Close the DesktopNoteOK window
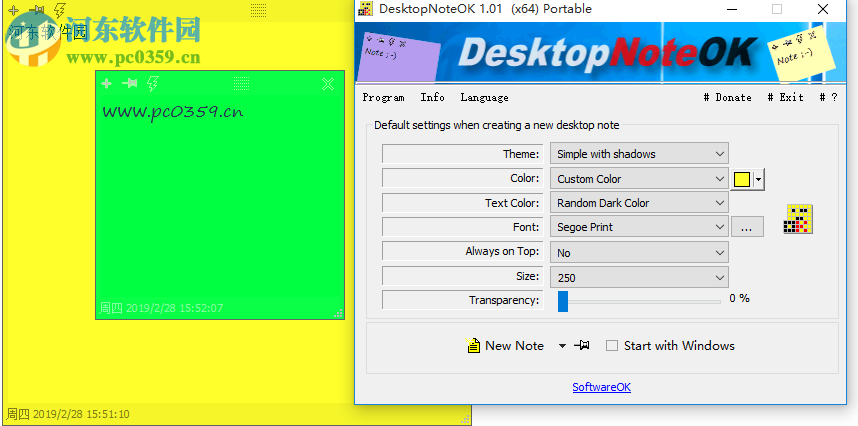The image size is (858, 426). pyautogui.click(x=822, y=9)
